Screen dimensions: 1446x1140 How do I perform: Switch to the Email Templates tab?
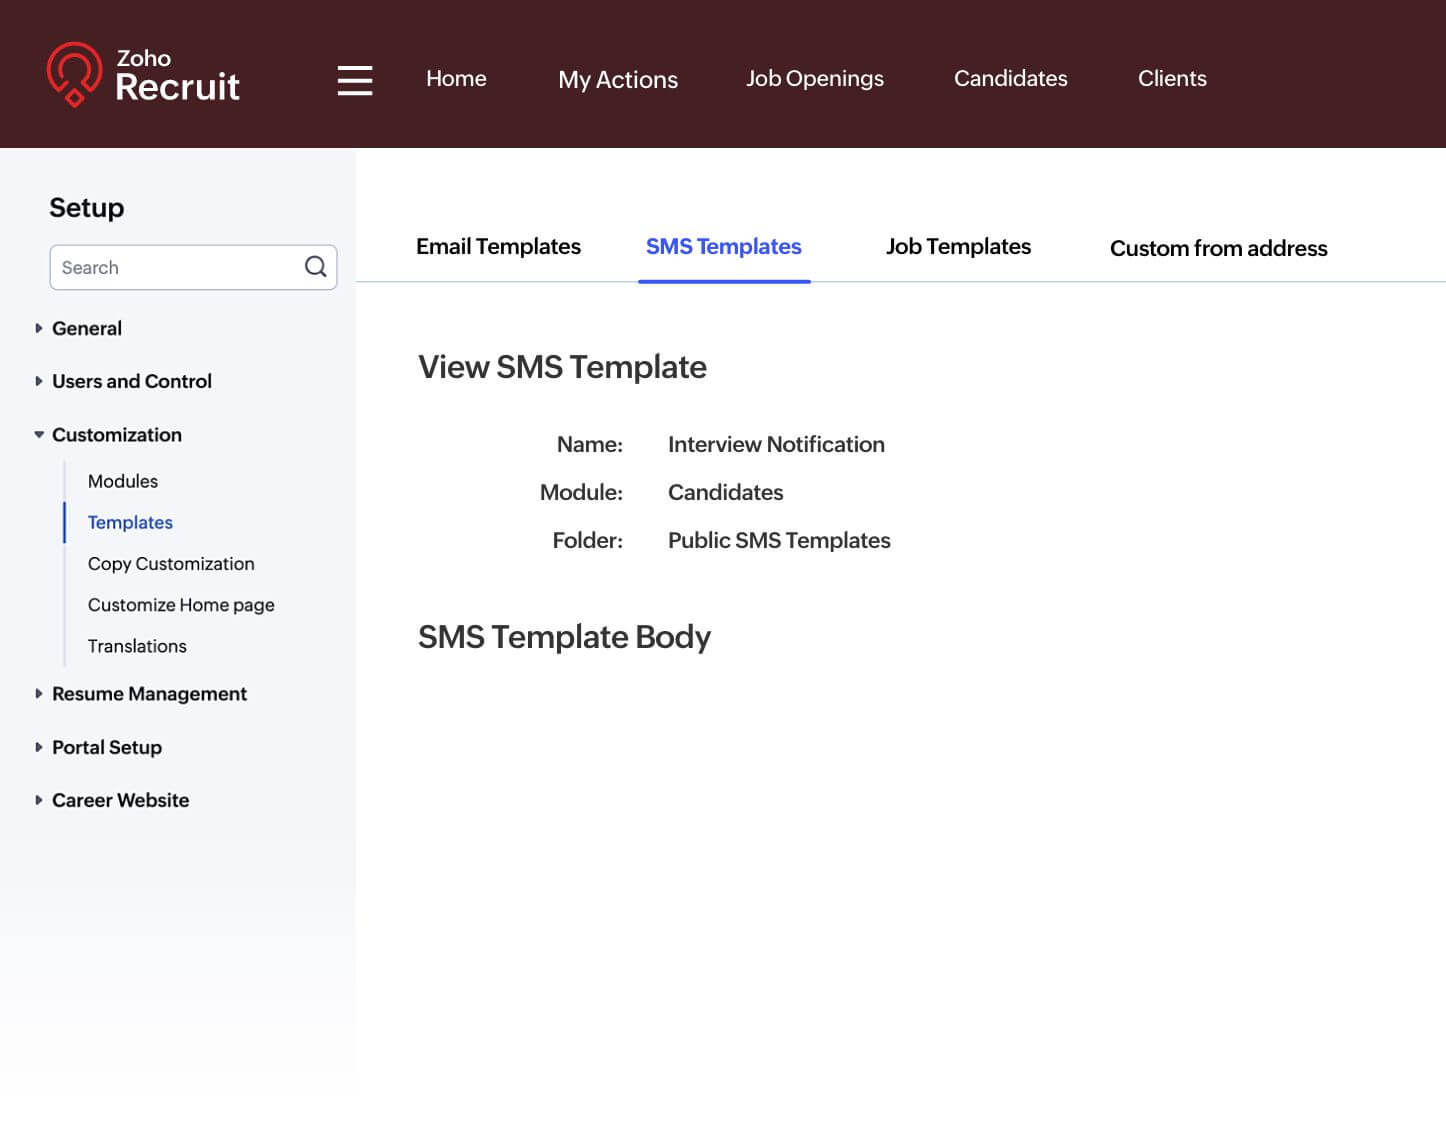coord(498,246)
